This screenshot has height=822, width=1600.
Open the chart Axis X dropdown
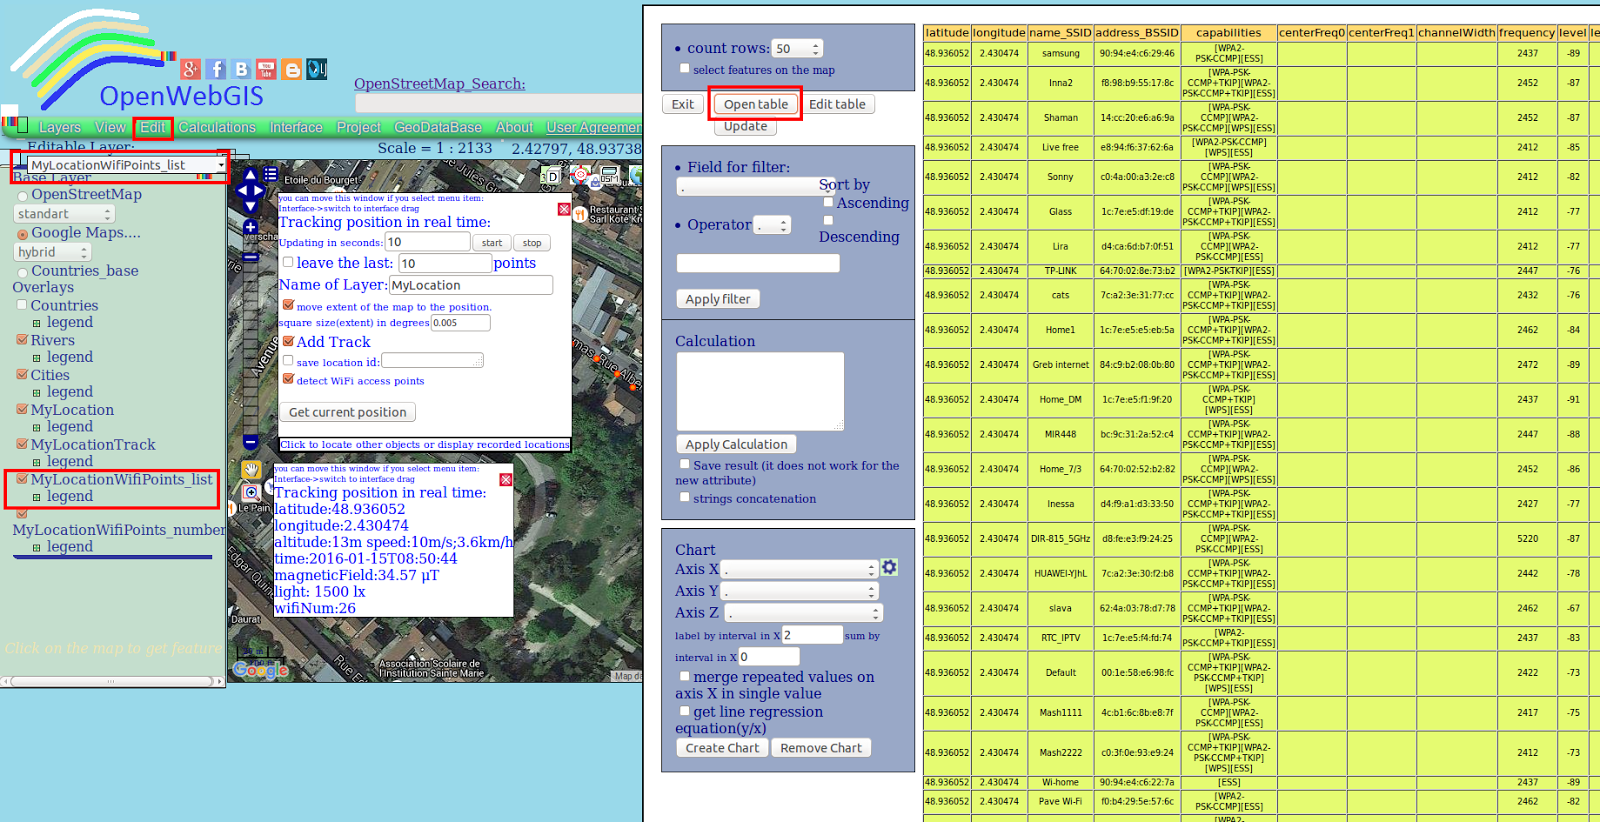coord(800,569)
